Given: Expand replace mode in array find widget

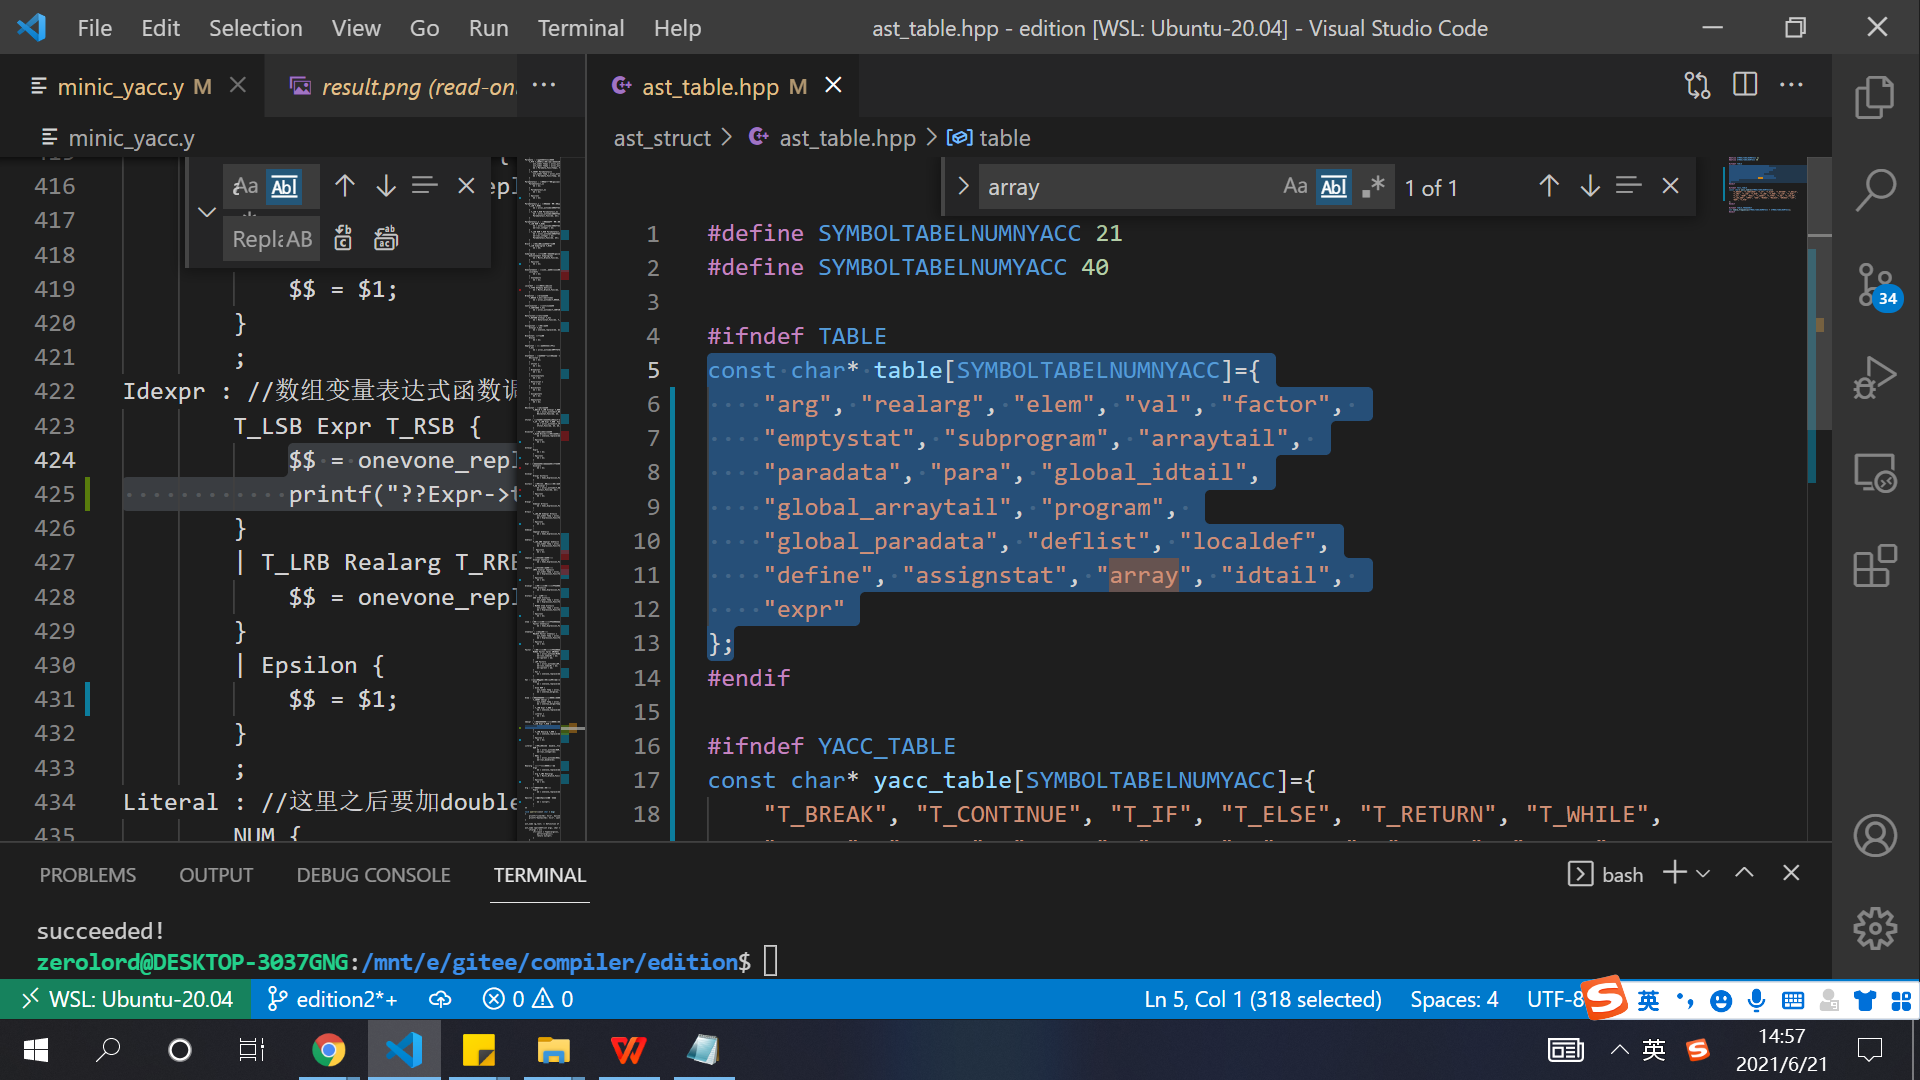Looking at the screenshot, I should pos(963,187).
